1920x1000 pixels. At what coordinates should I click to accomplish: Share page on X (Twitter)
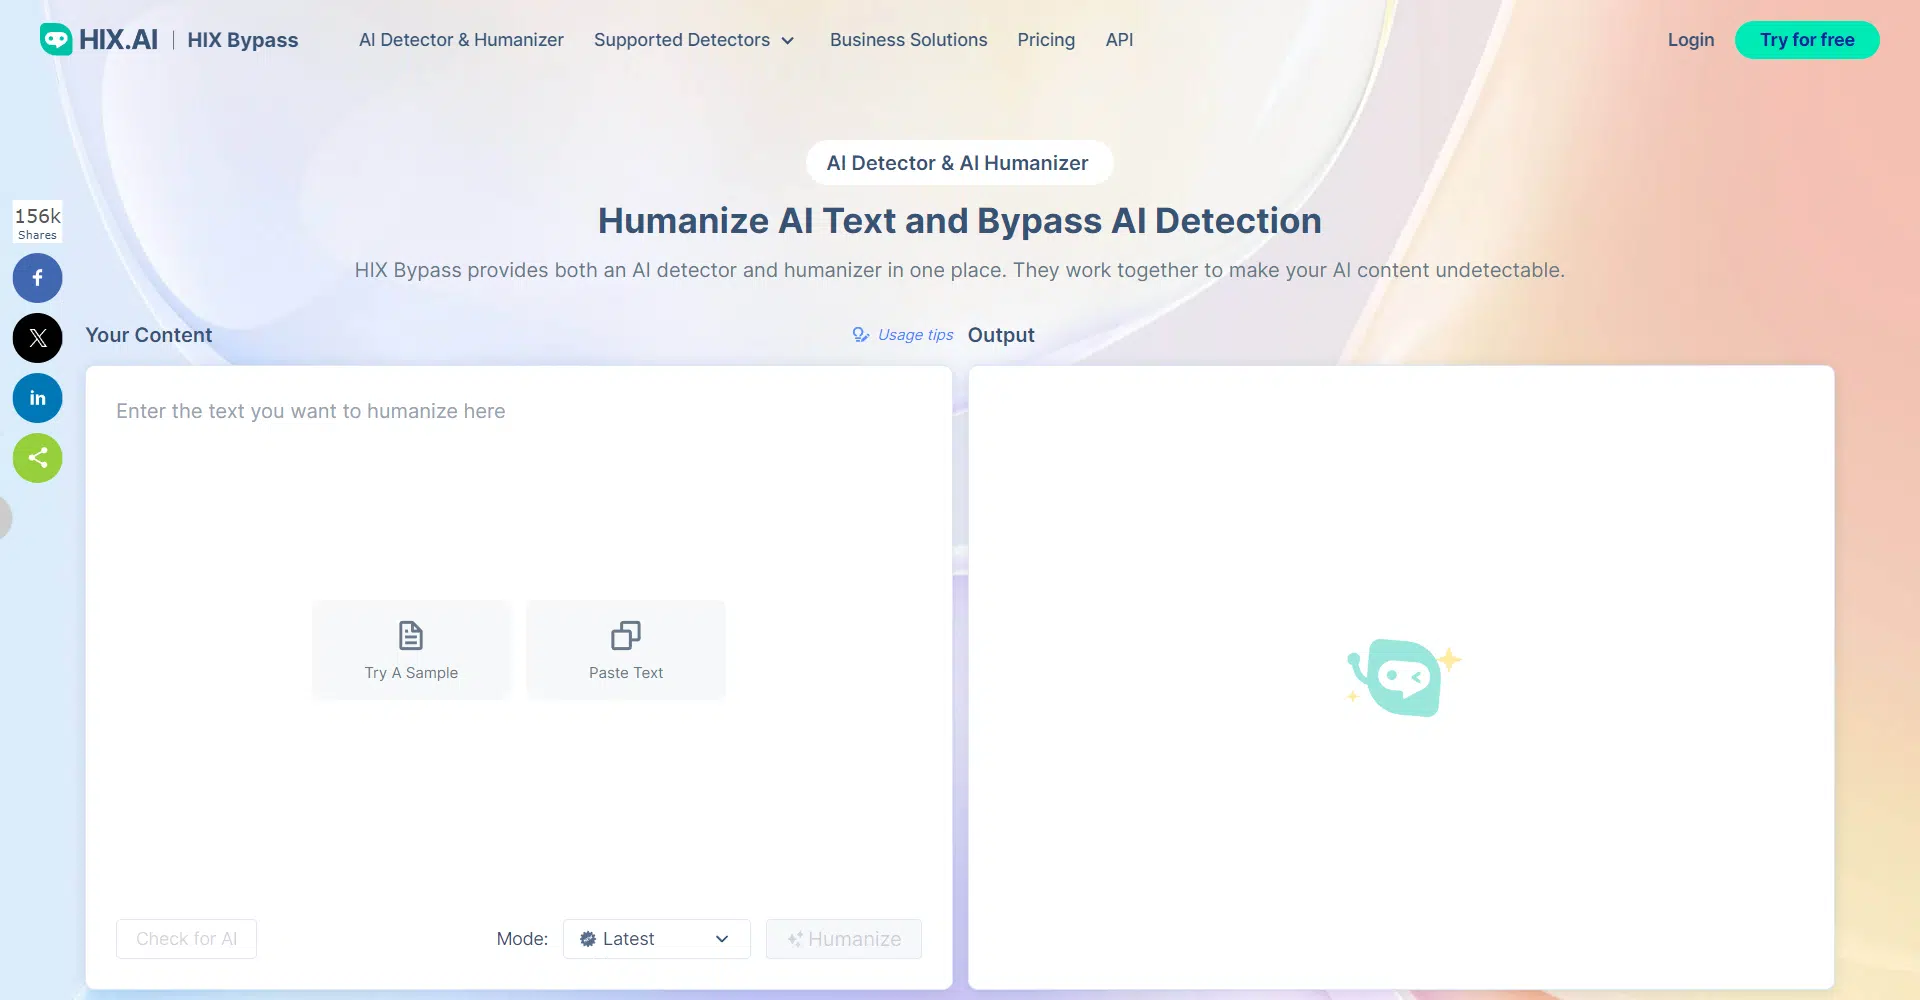(37, 338)
